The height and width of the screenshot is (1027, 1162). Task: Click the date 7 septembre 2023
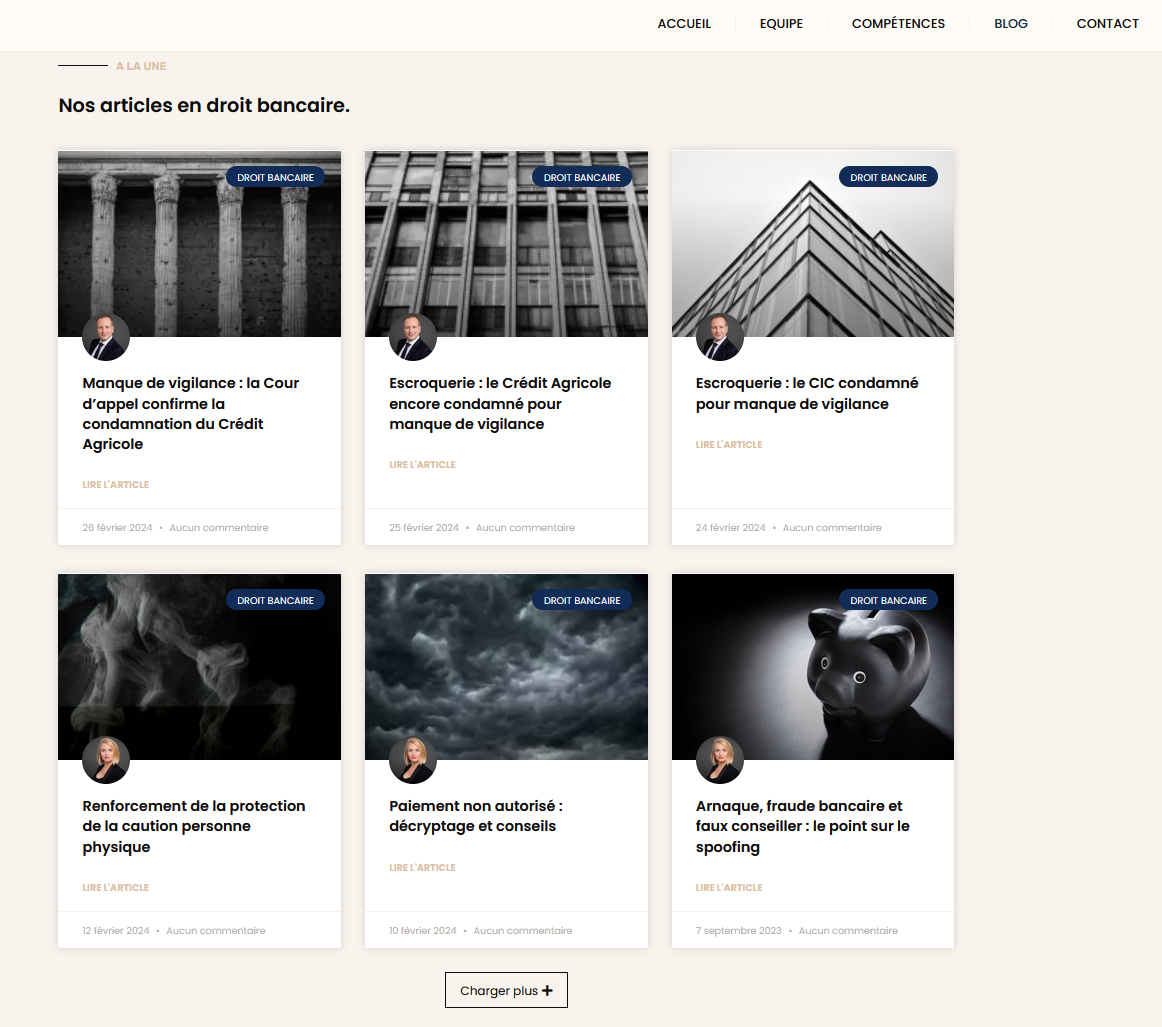click(x=739, y=931)
